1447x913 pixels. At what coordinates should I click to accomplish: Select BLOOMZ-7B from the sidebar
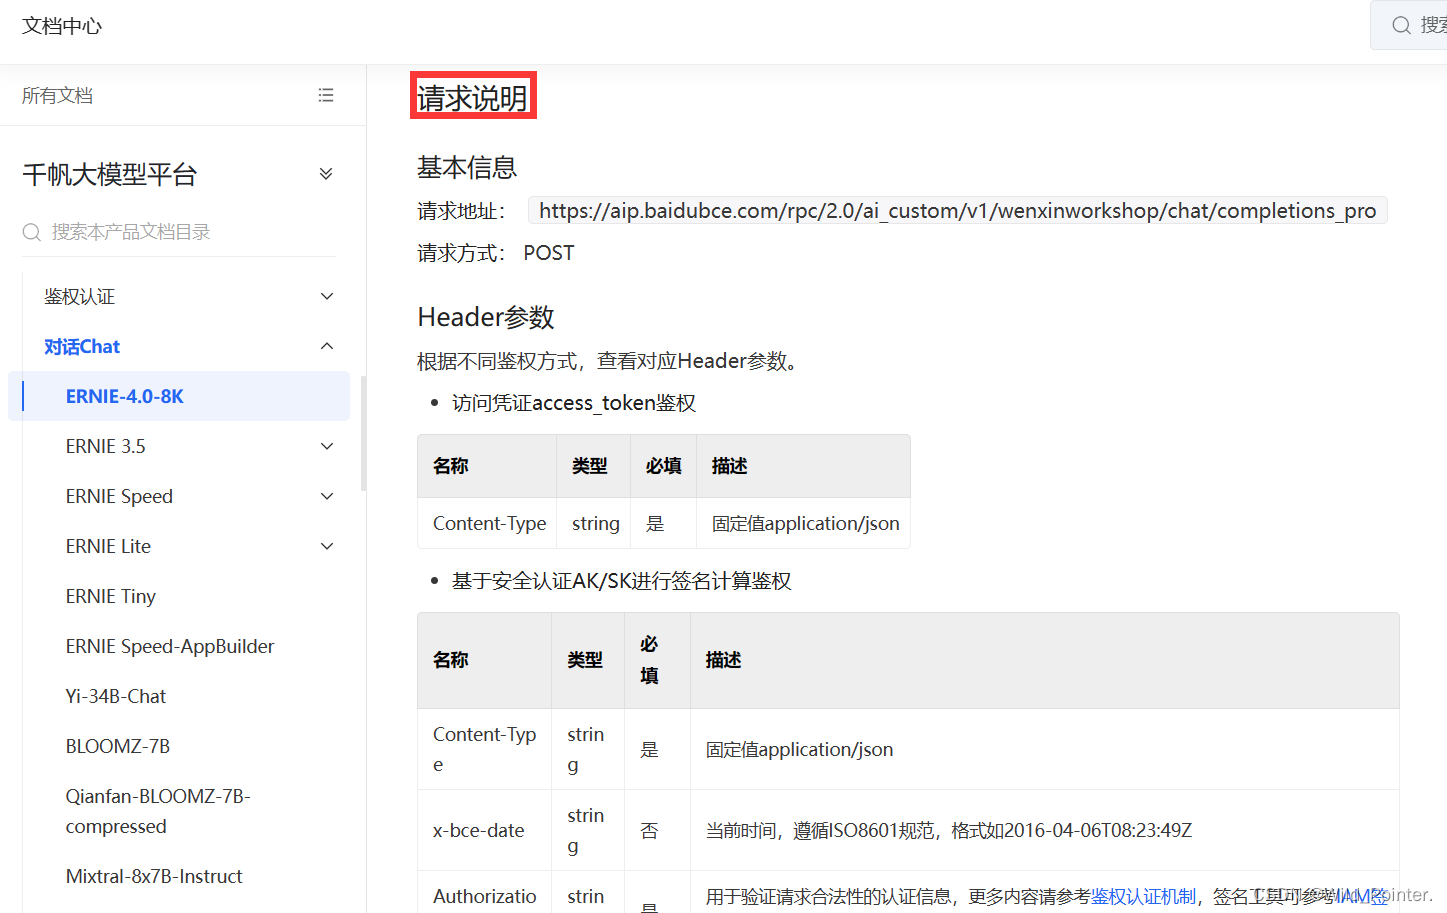(x=115, y=746)
